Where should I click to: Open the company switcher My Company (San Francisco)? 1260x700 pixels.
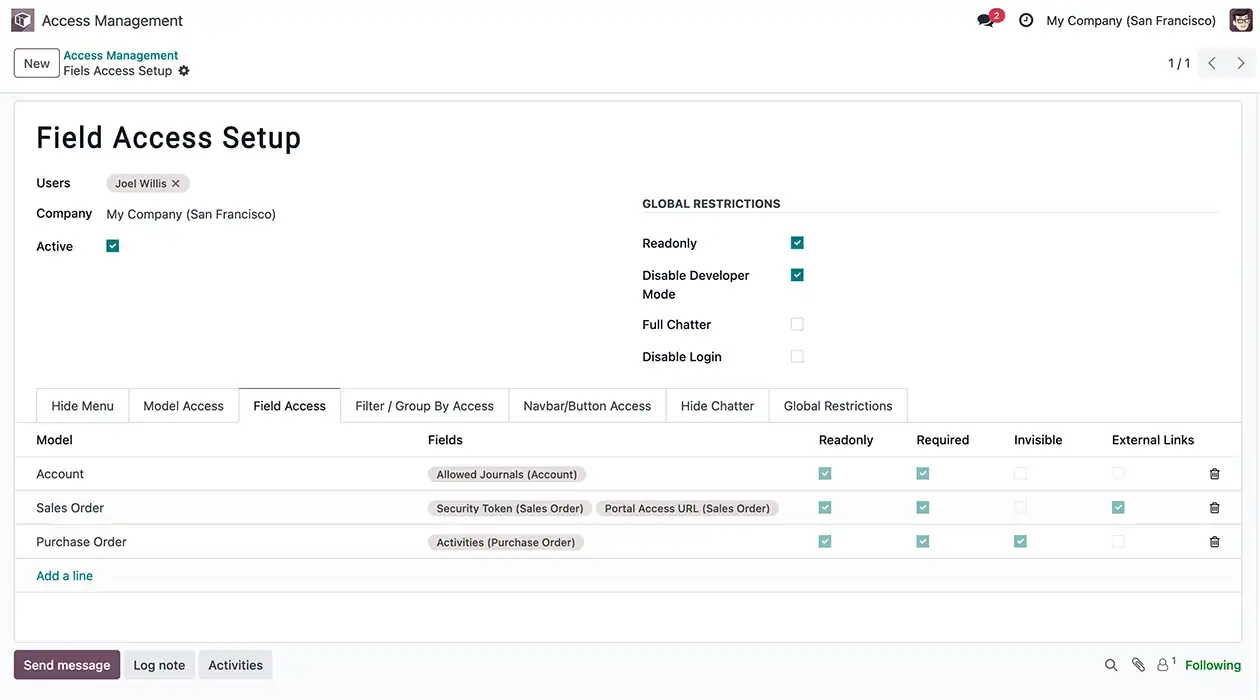click(x=1130, y=20)
